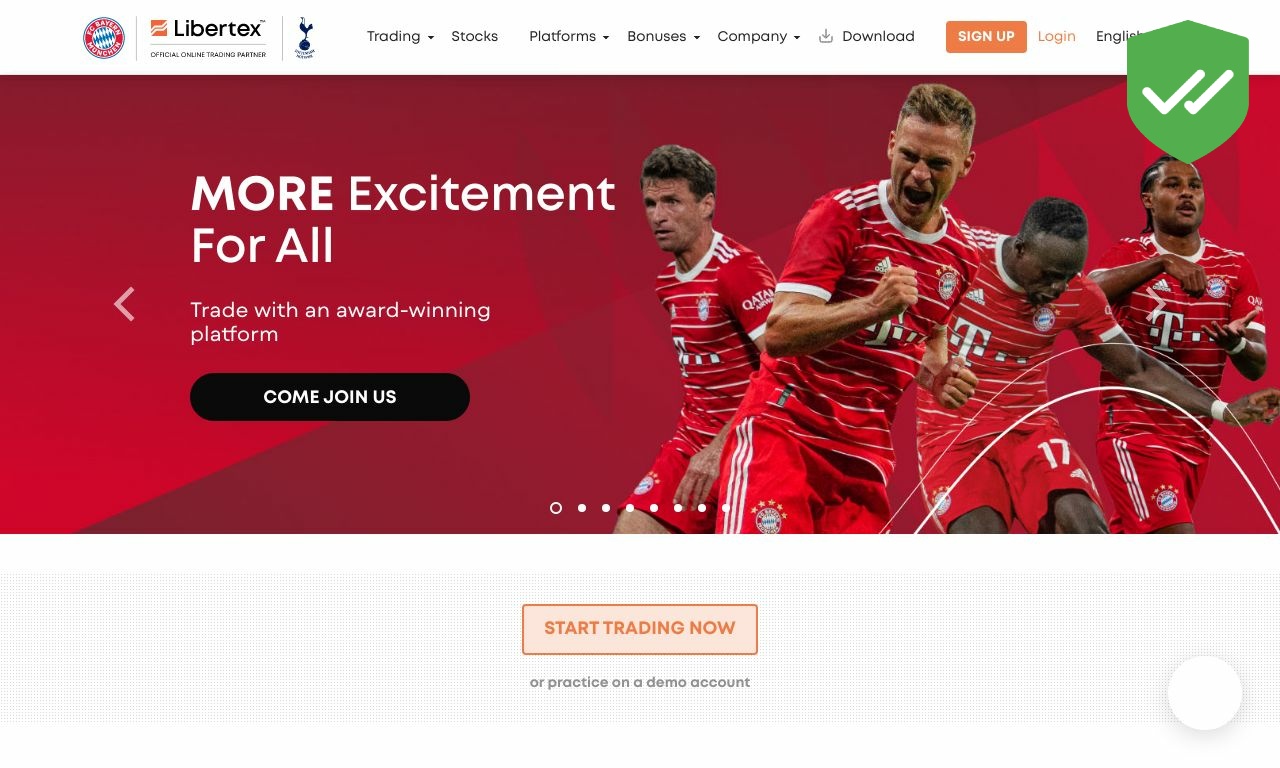The height and width of the screenshot is (768, 1280).
Task: Expand the Trading dropdown menu
Action: pos(400,36)
